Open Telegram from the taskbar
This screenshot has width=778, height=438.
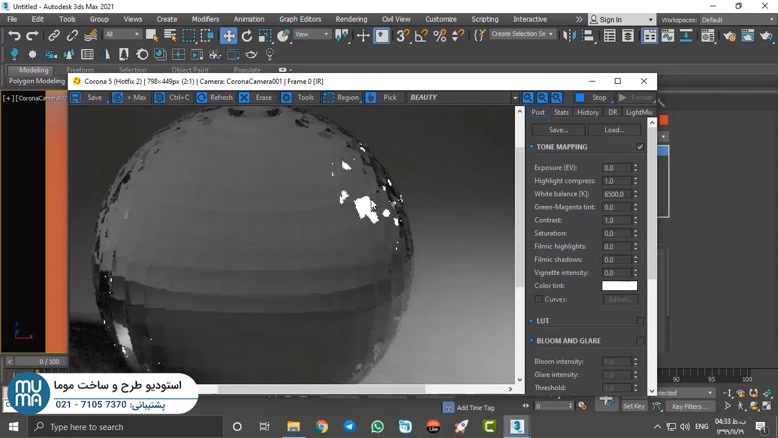tap(349, 427)
